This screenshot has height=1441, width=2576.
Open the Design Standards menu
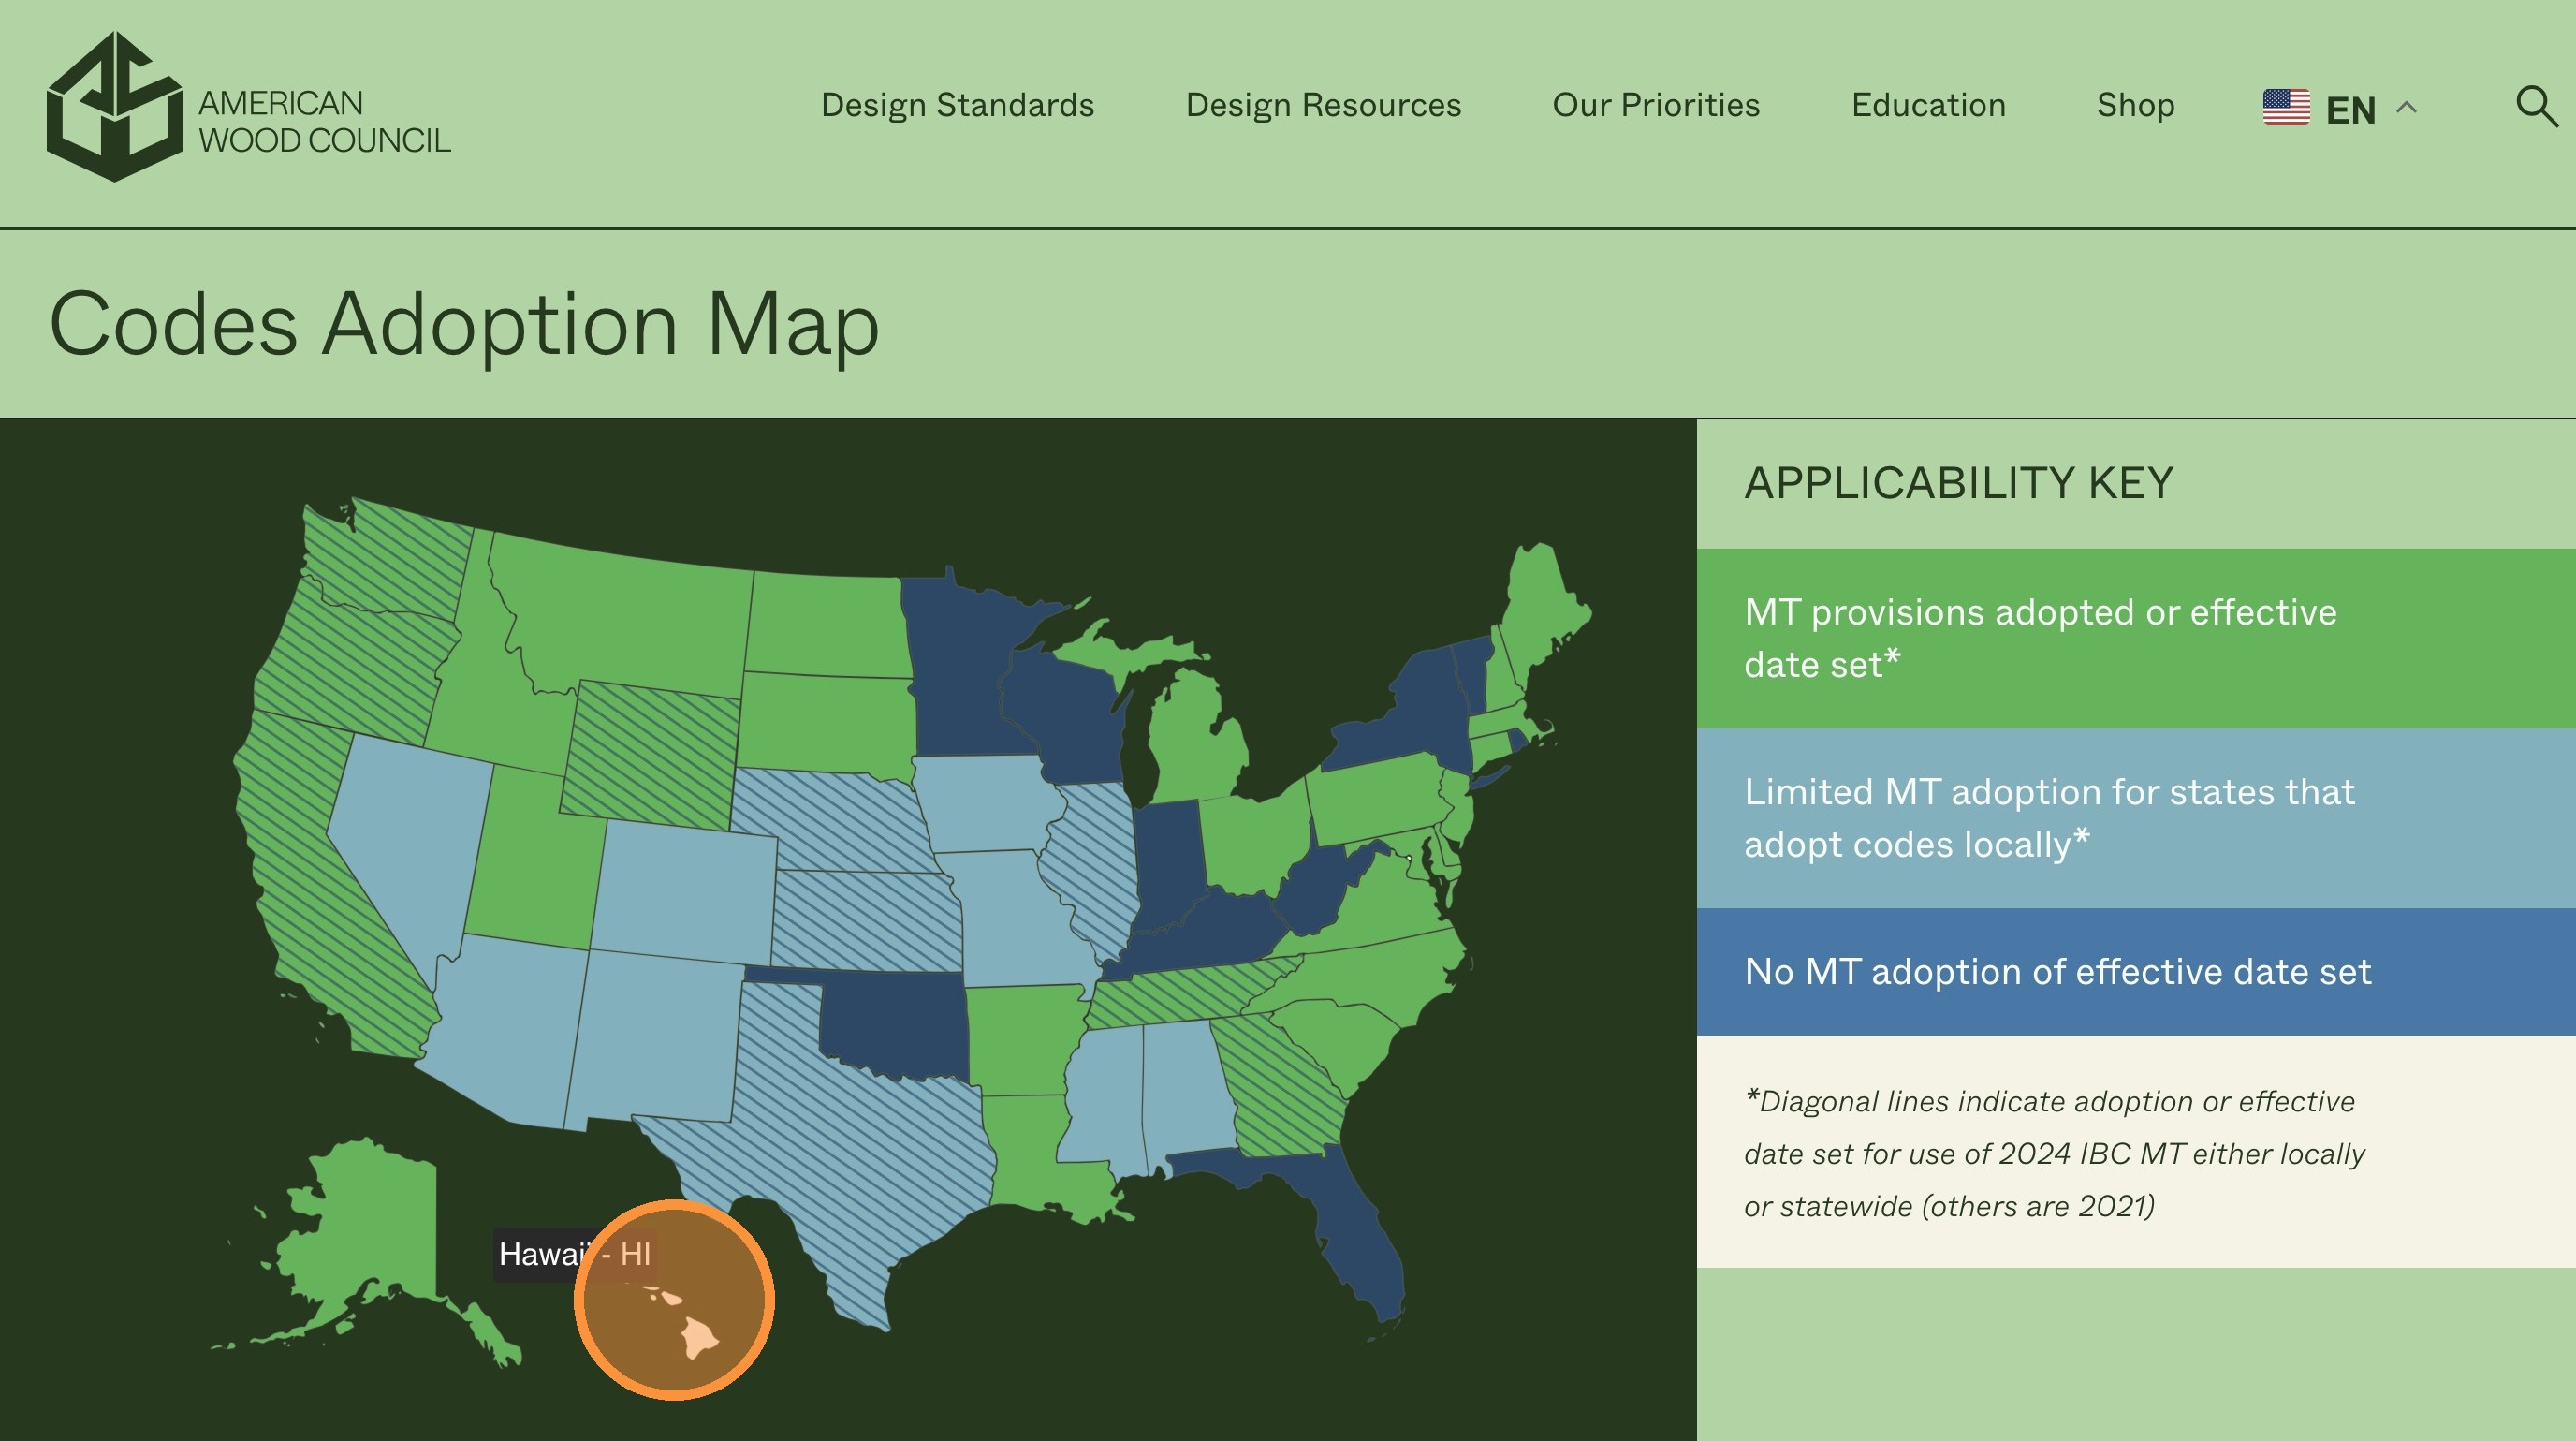[x=957, y=105]
